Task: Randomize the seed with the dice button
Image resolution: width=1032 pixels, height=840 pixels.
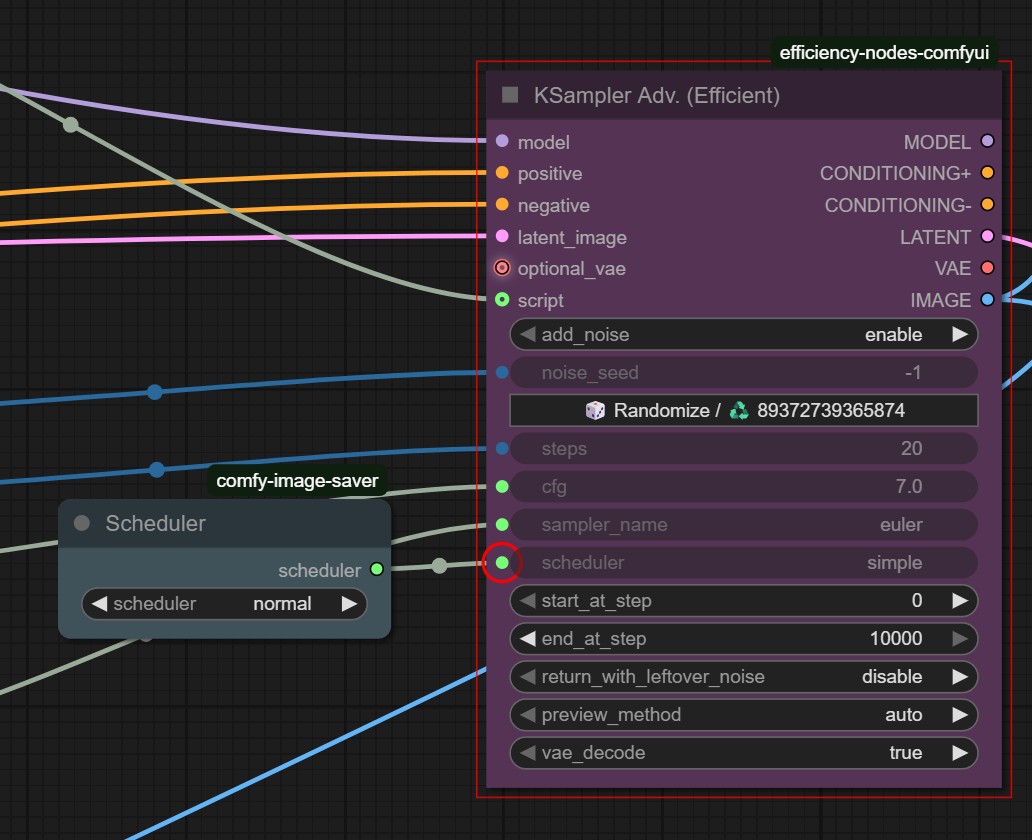Action: pyautogui.click(x=744, y=411)
